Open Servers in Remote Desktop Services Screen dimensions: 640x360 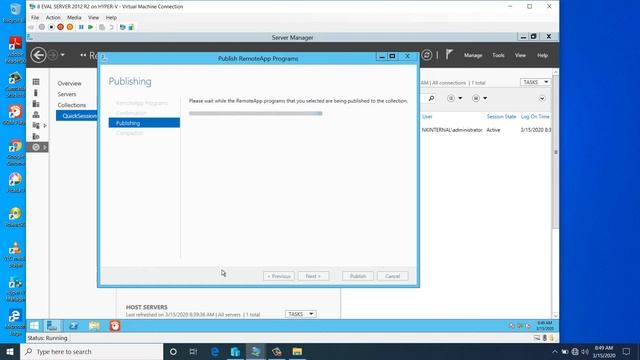point(67,94)
